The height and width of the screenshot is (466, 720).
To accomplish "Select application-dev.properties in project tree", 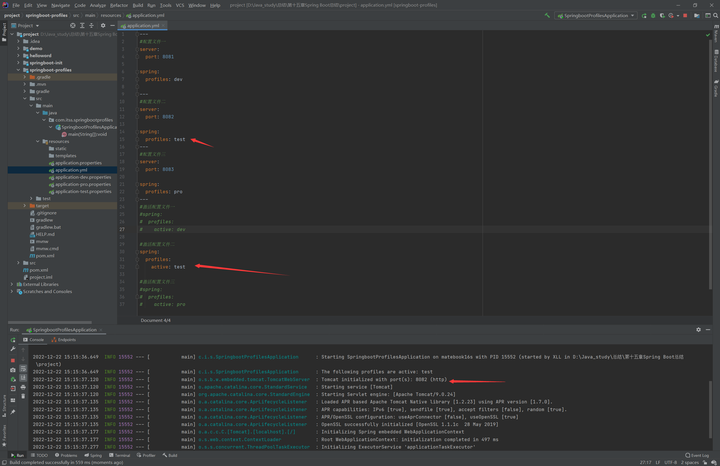I will [82, 177].
